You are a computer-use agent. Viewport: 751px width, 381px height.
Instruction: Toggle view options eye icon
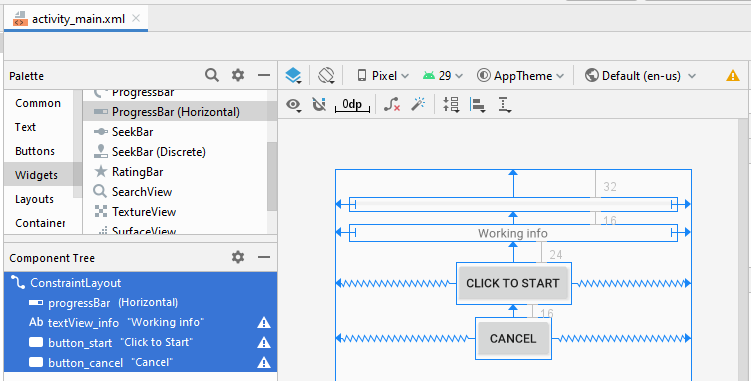click(293, 104)
